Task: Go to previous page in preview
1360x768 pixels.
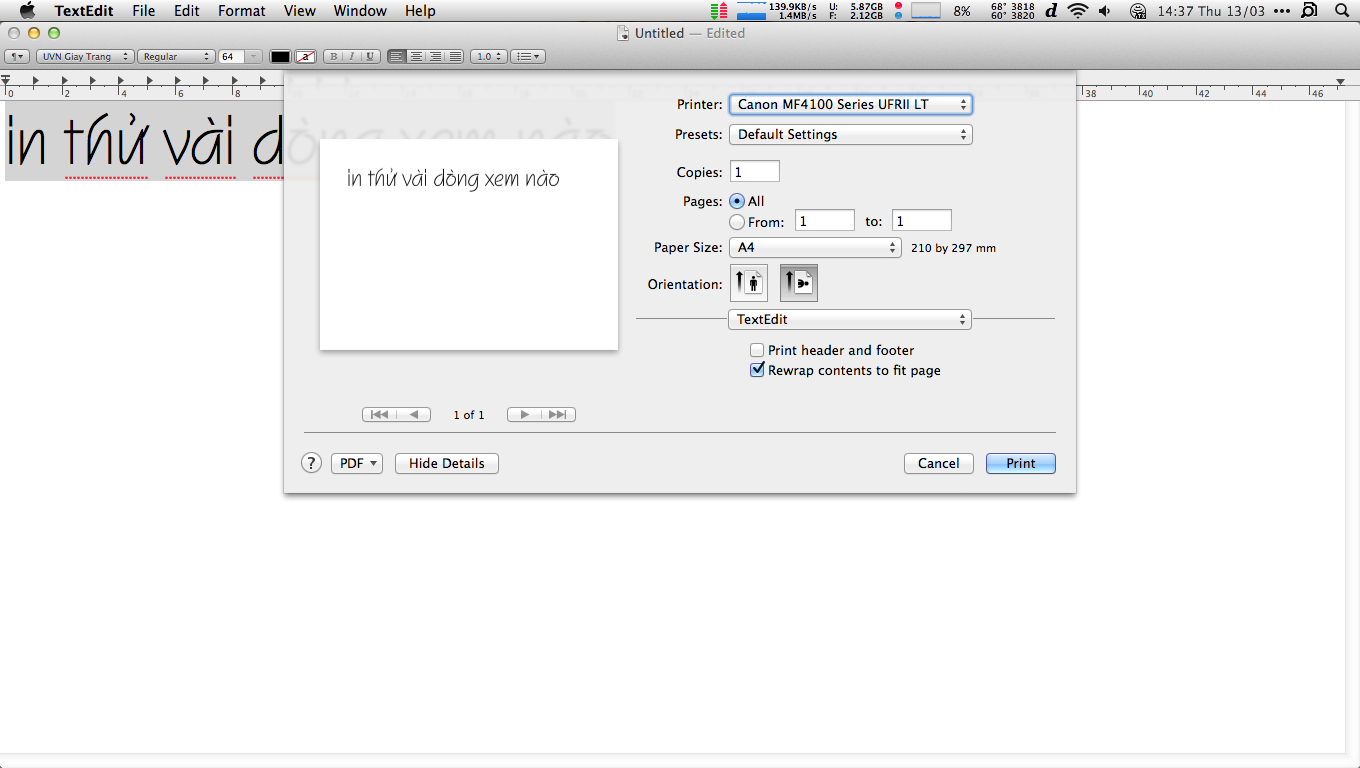Action: tap(414, 414)
